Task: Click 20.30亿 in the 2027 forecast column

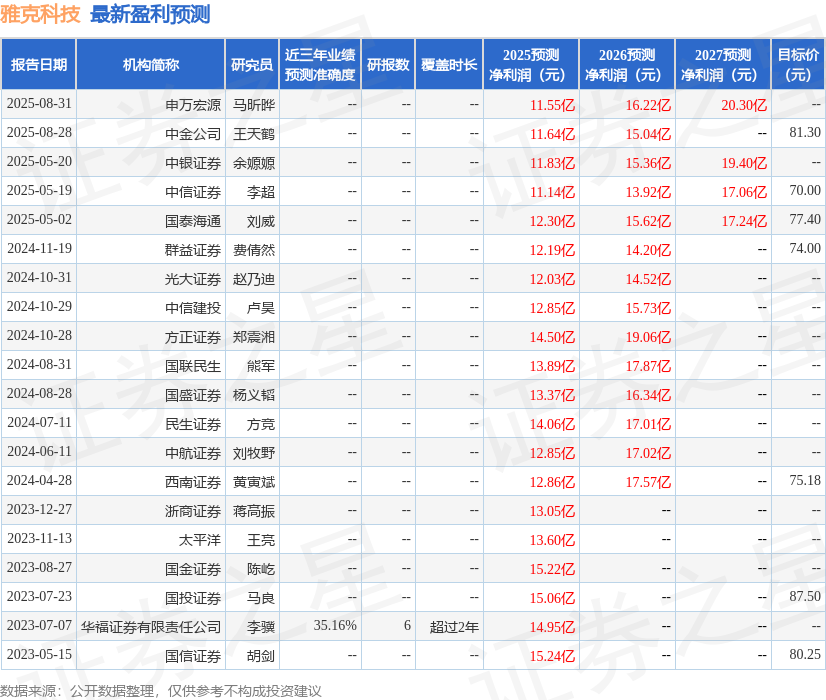Action: click(x=744, y=105)
